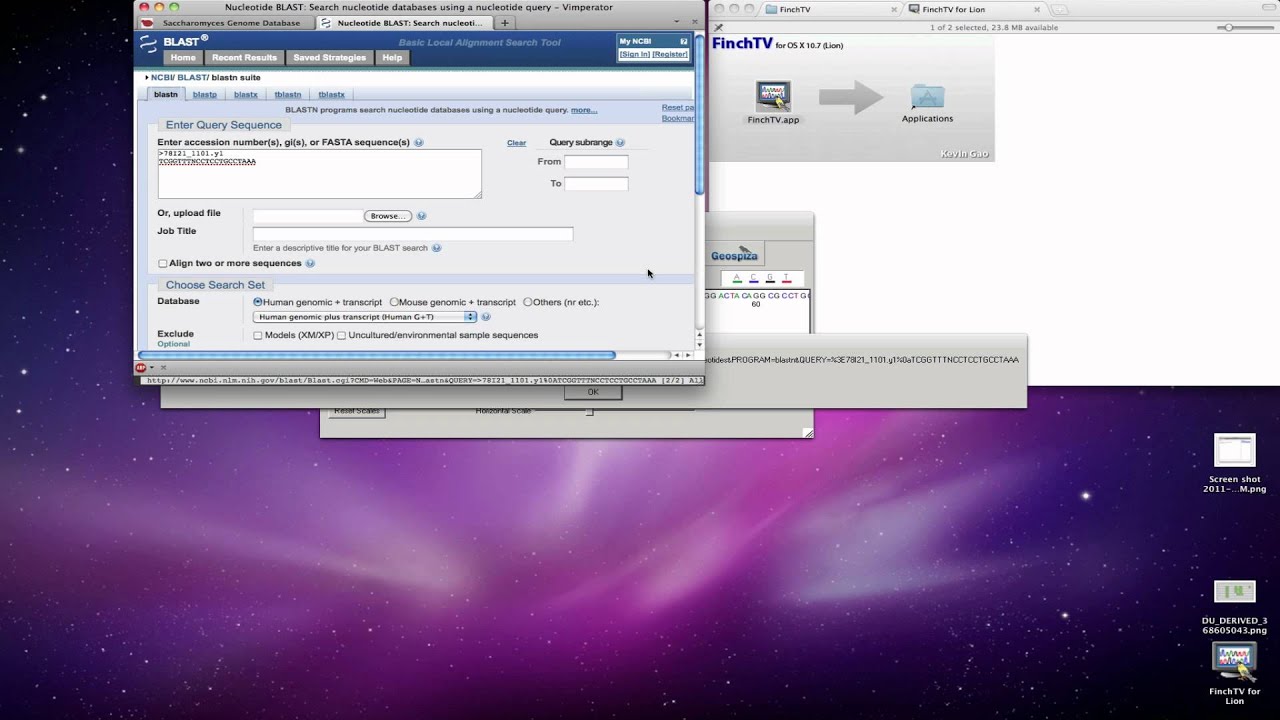
Task: Click BLAST breadcrumb link
Action: coord(190,78)
